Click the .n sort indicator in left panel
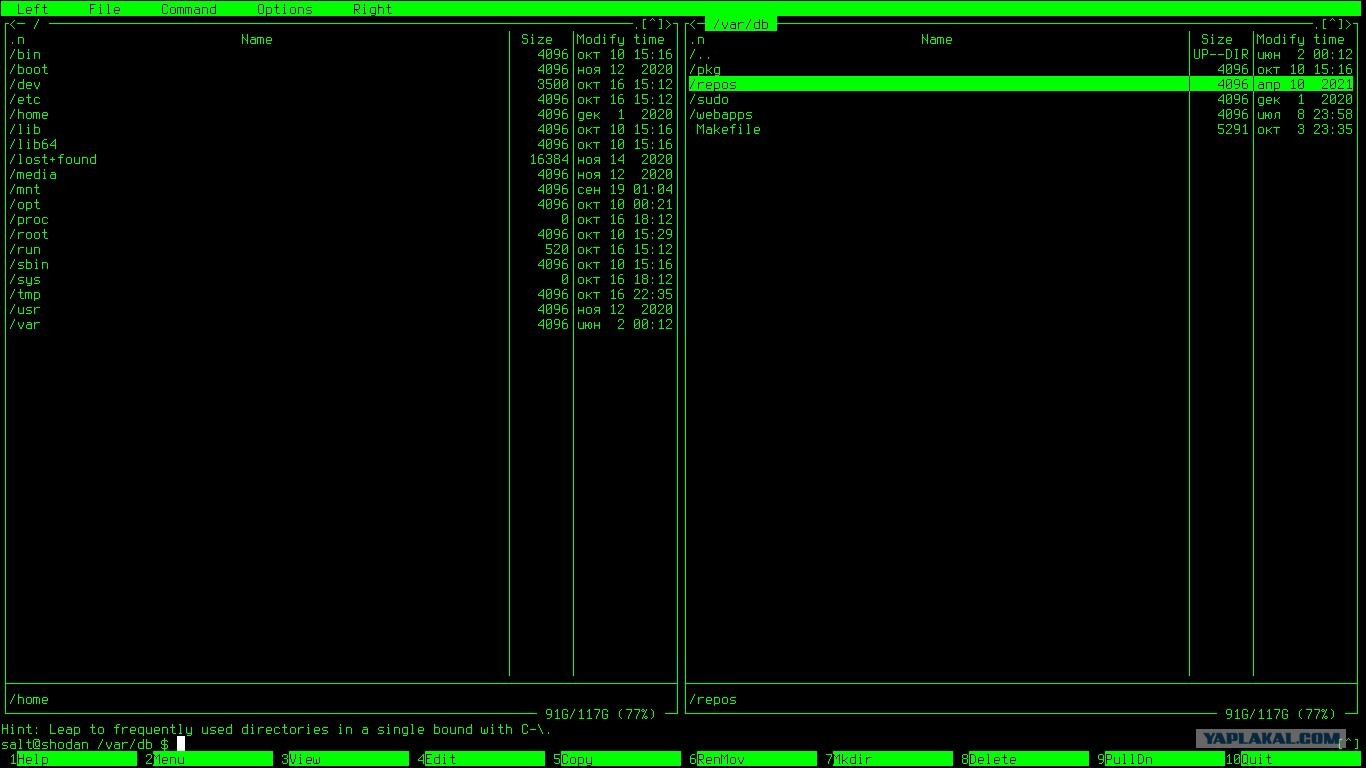1366x768 pixels. 16,39
